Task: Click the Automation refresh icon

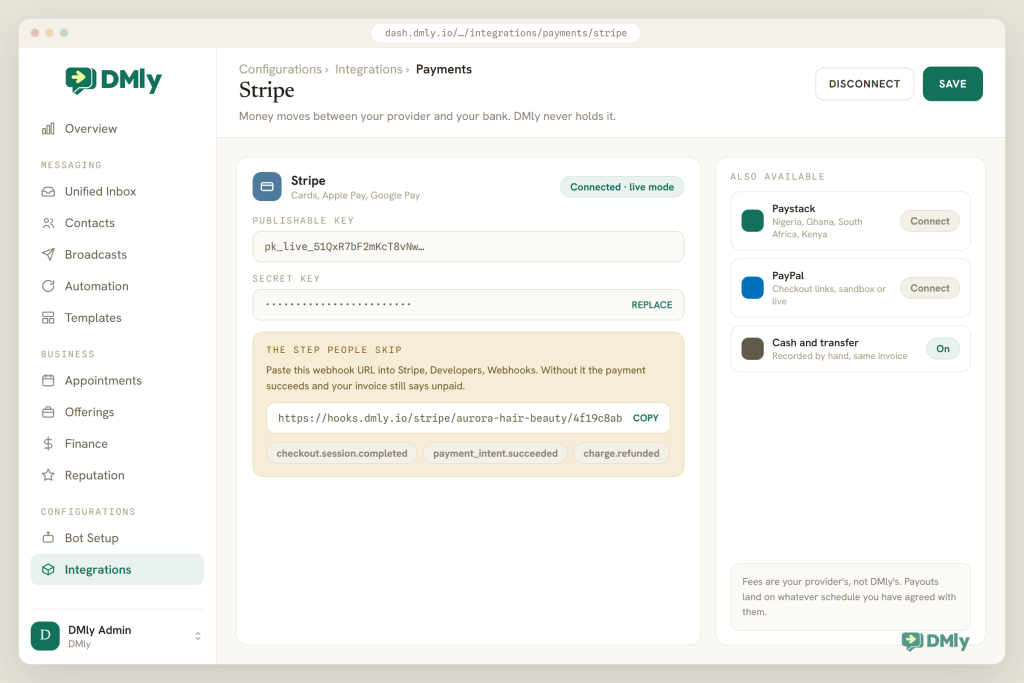Action: pyautogui.click(x=48, y=286)
